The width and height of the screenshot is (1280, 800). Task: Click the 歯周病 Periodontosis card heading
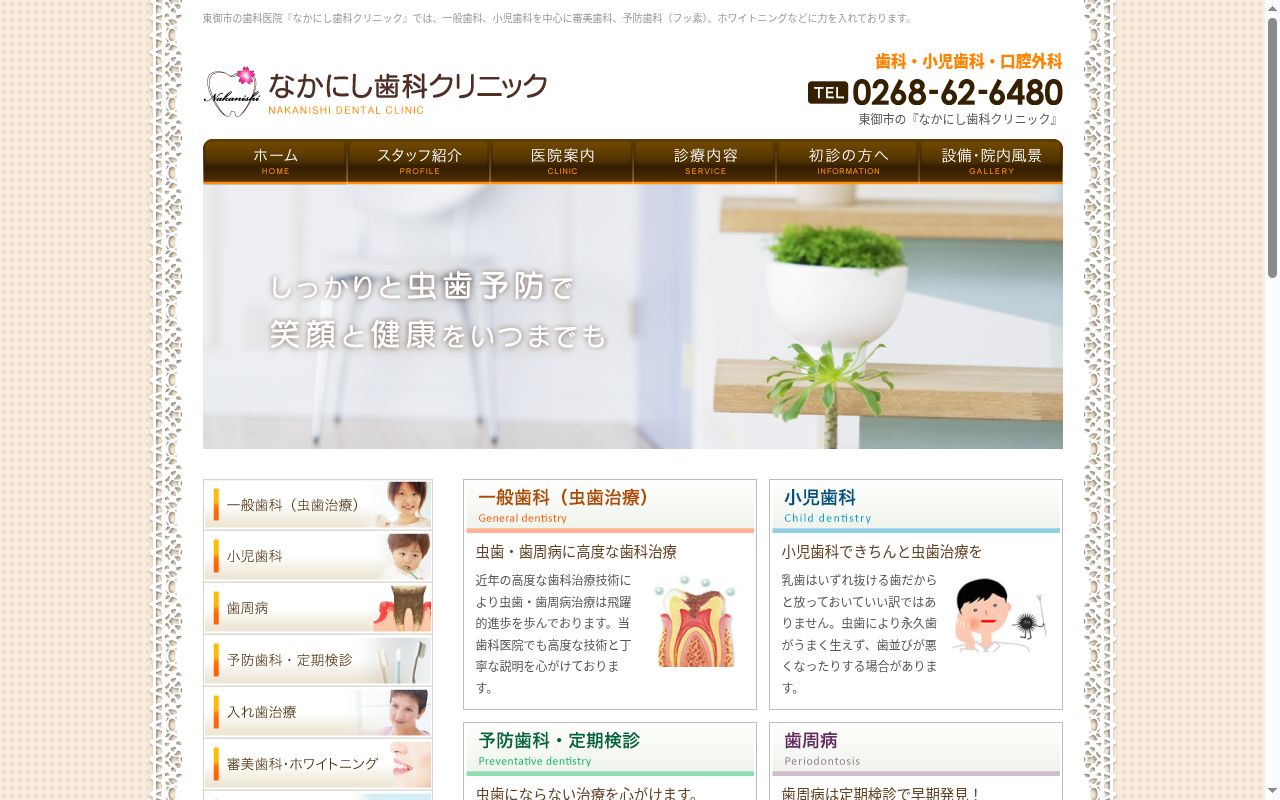pos(916,750)
